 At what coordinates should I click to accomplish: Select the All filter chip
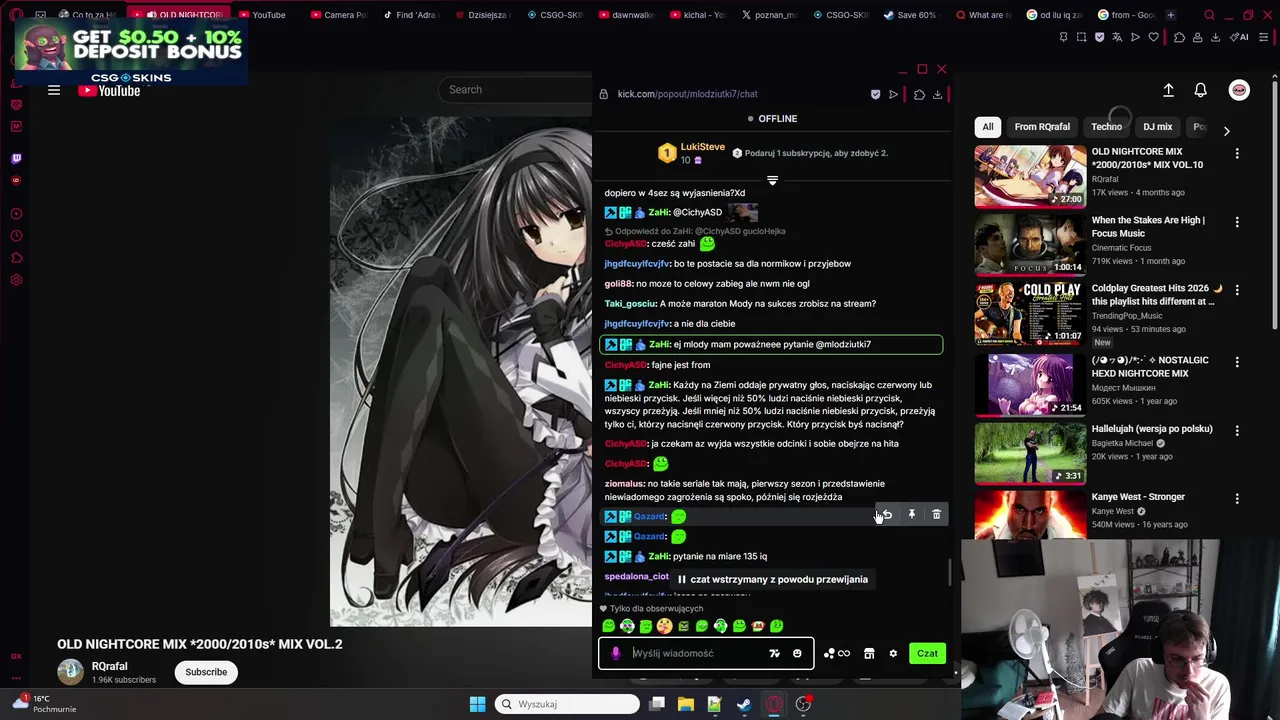coord(988,127)
